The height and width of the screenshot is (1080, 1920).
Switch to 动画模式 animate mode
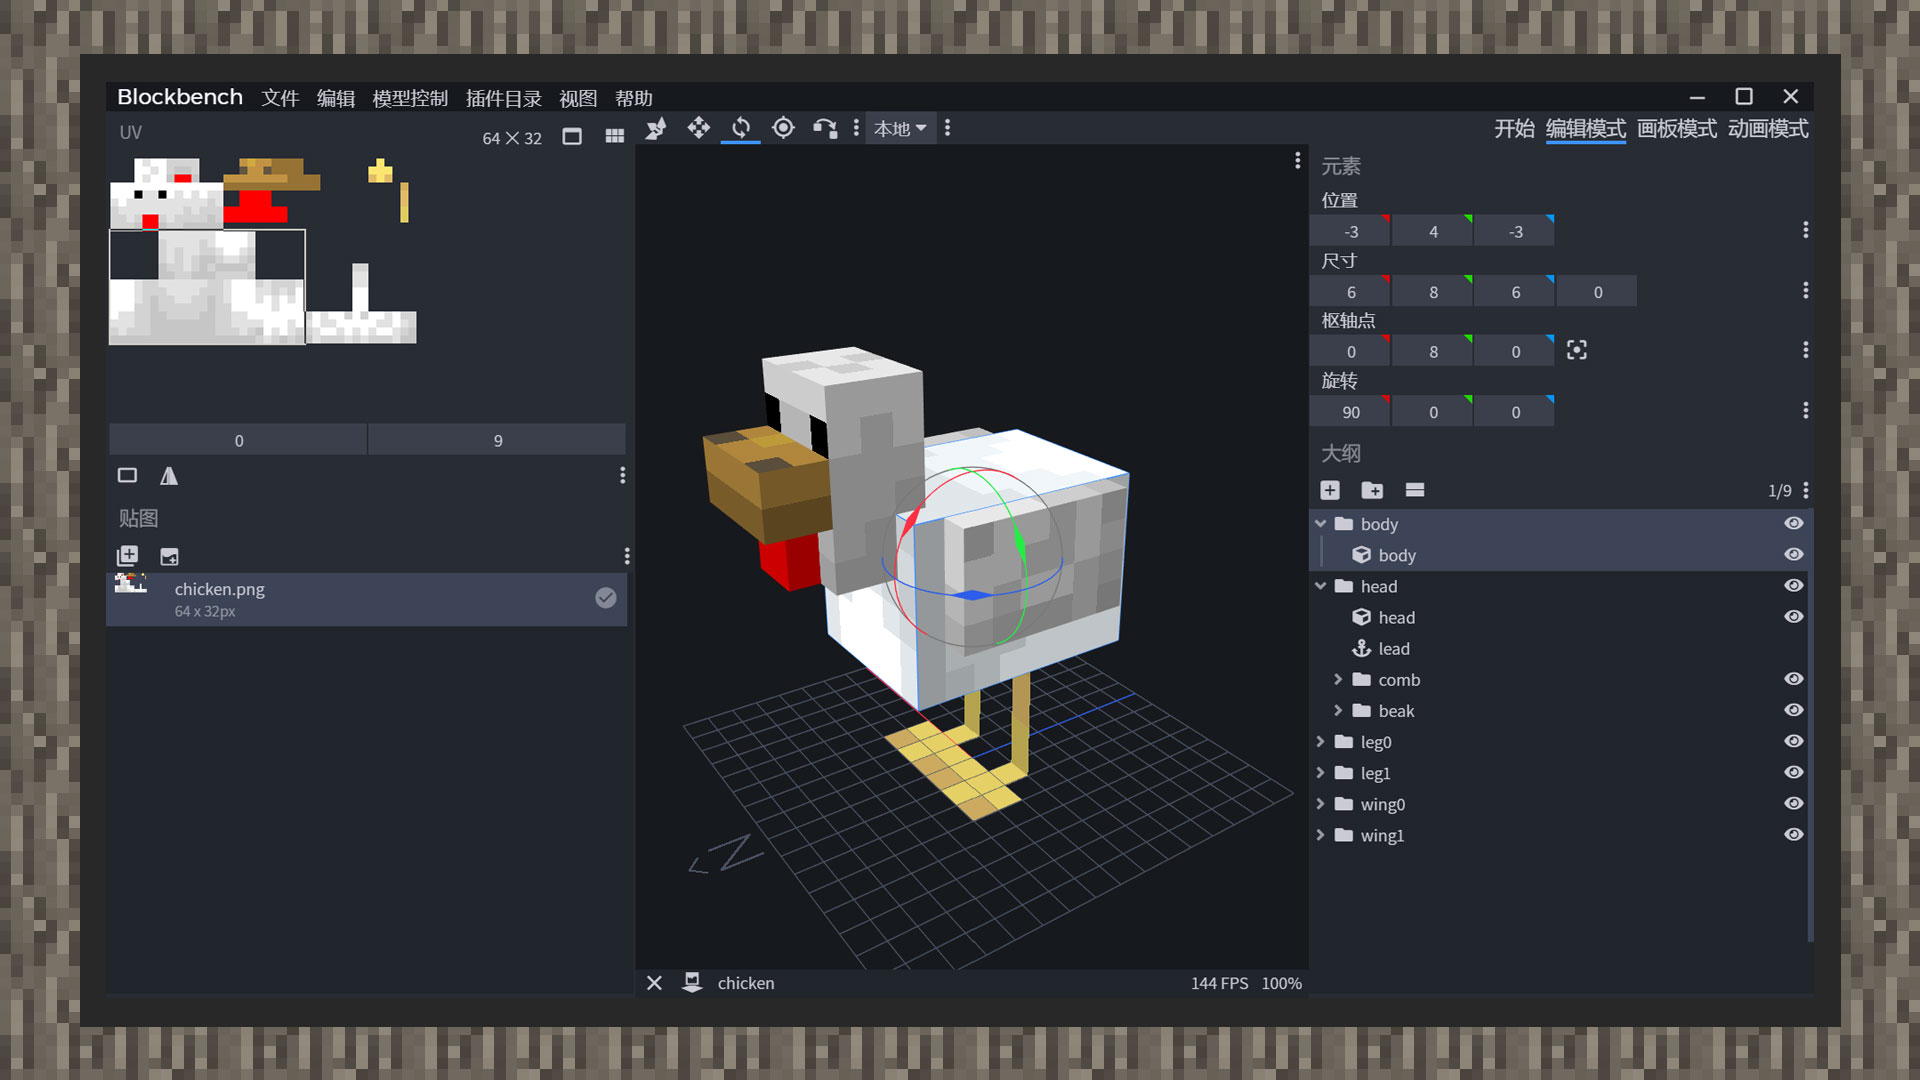point(1768,129)
